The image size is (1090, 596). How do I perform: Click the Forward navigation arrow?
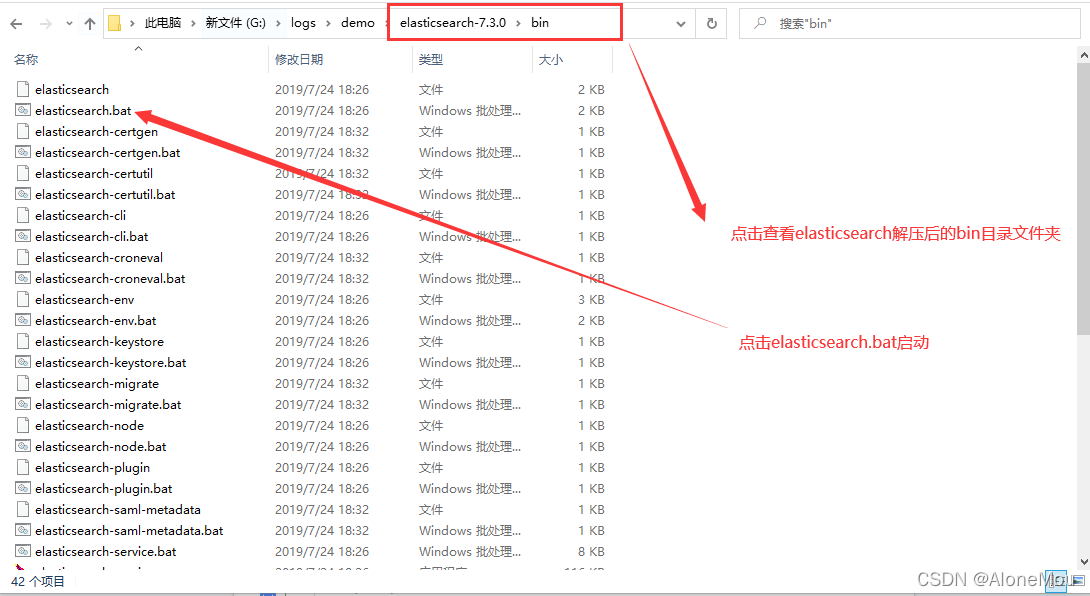pyautogui.click(x=46, y=24)
